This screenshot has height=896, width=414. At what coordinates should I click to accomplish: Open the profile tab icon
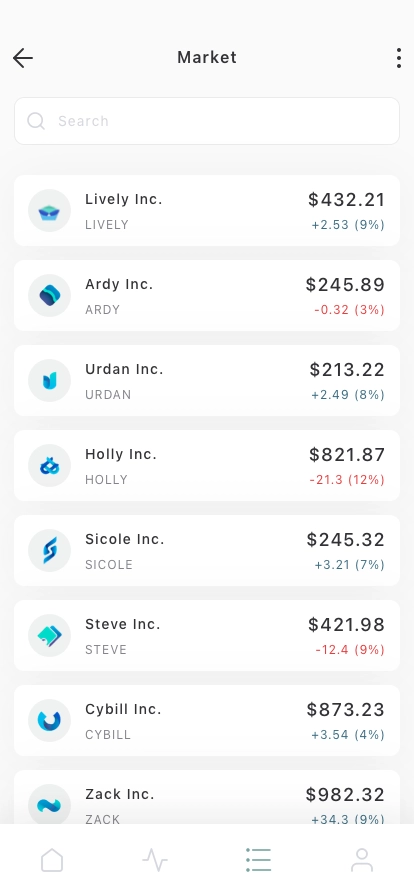(362, 860)
